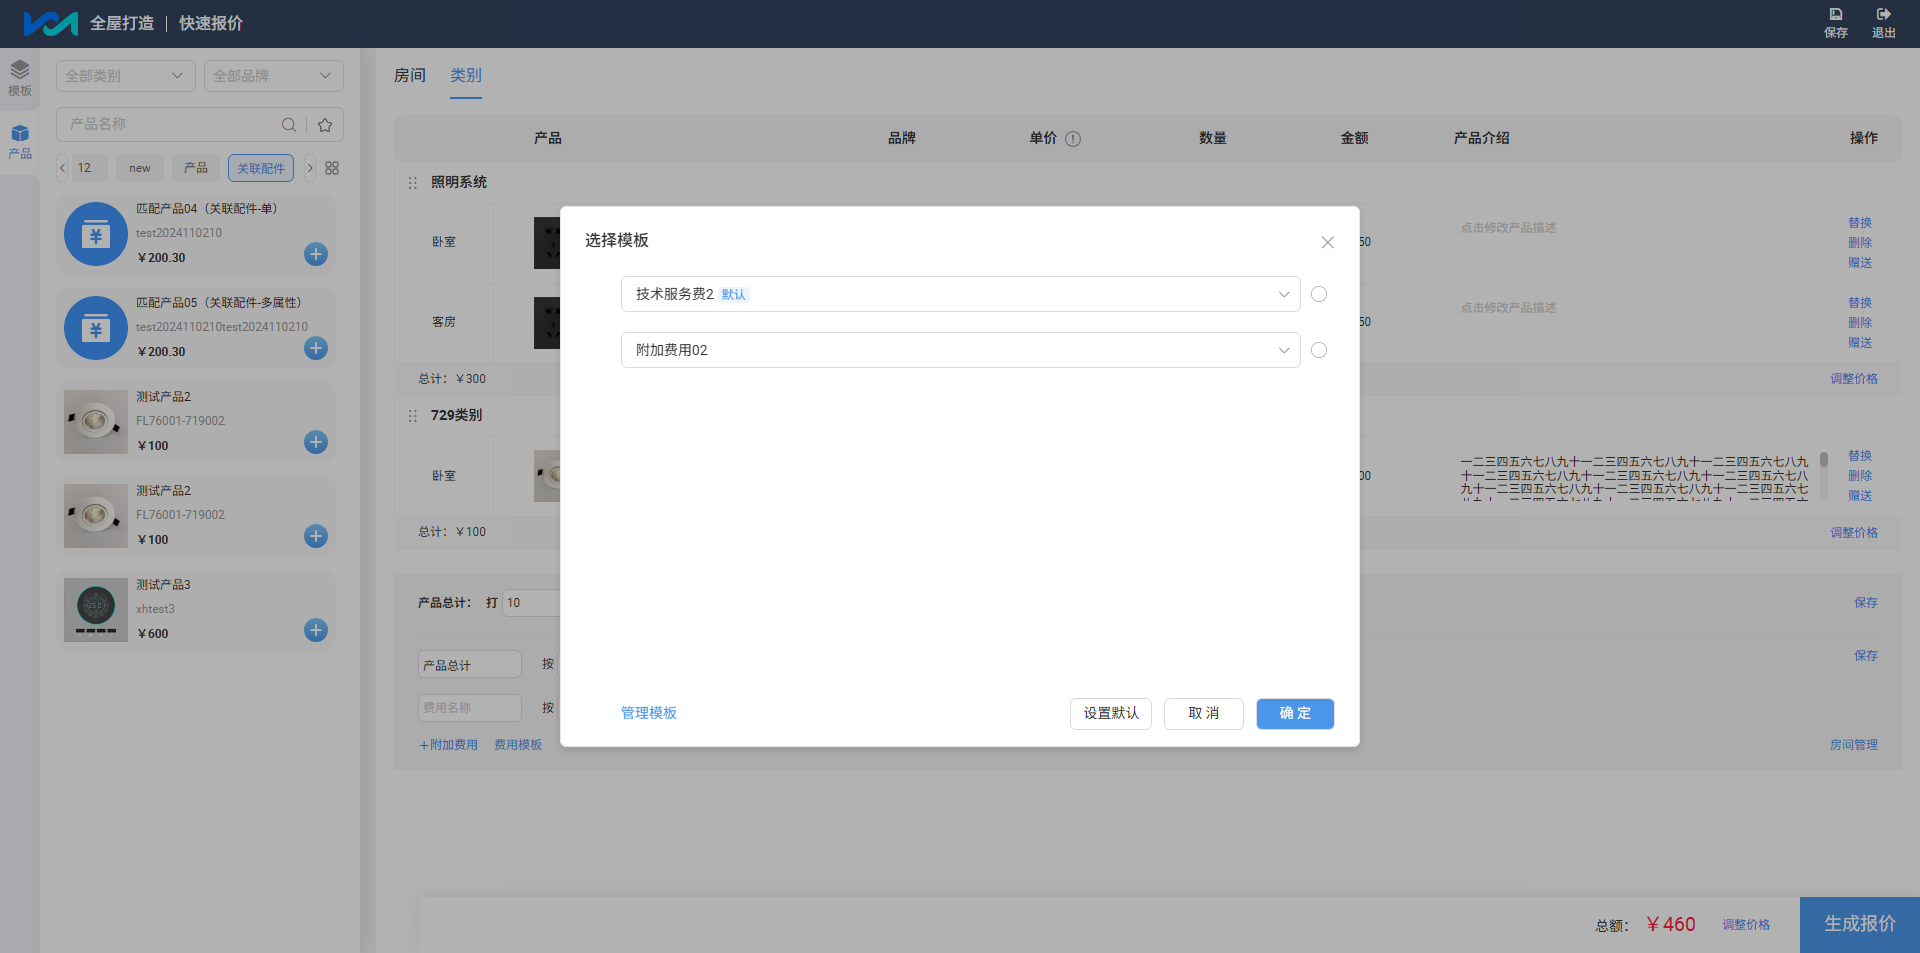Click the 房间管理 link

(x=1854, y=745)
